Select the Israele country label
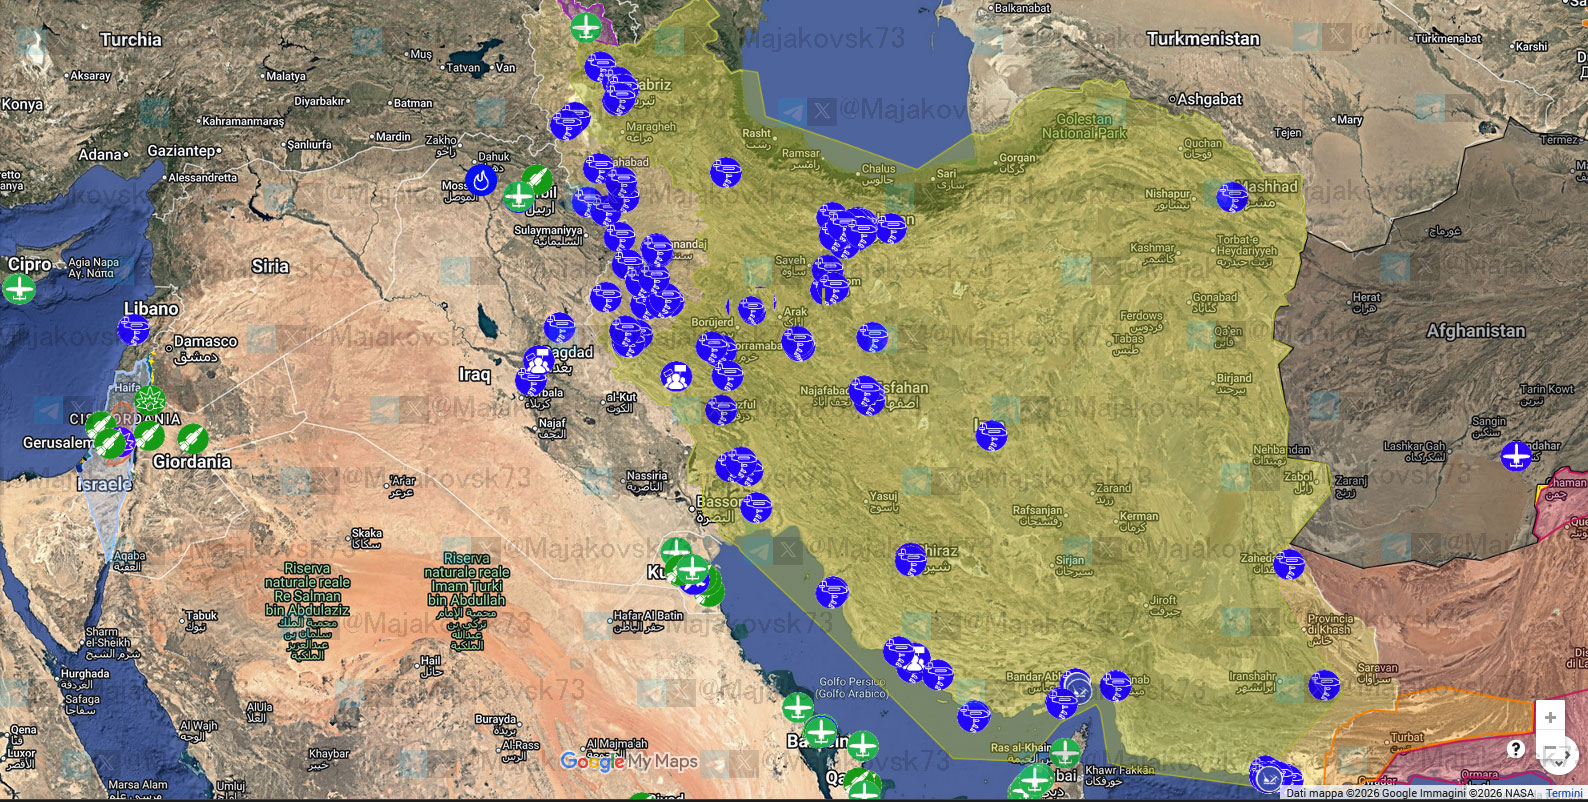 105,484
